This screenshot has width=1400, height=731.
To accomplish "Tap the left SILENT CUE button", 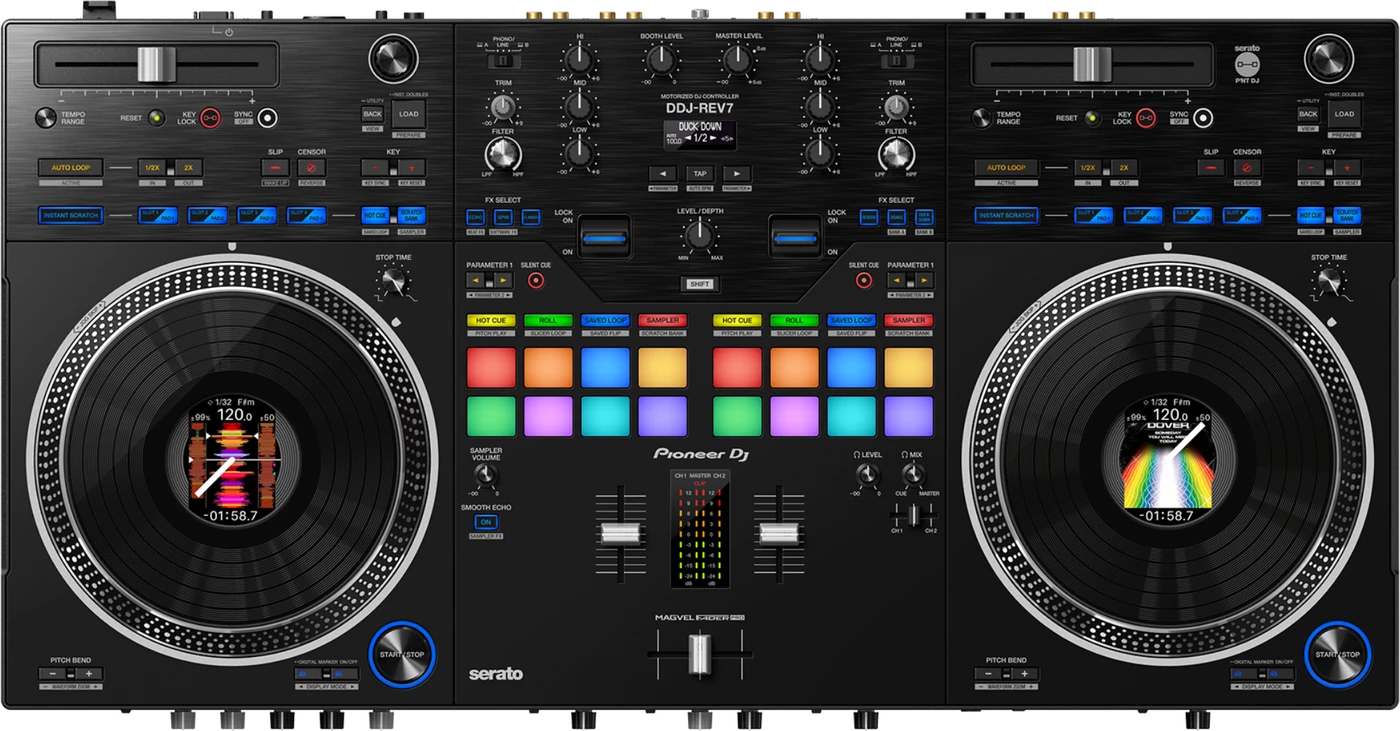I will (536, 281).
